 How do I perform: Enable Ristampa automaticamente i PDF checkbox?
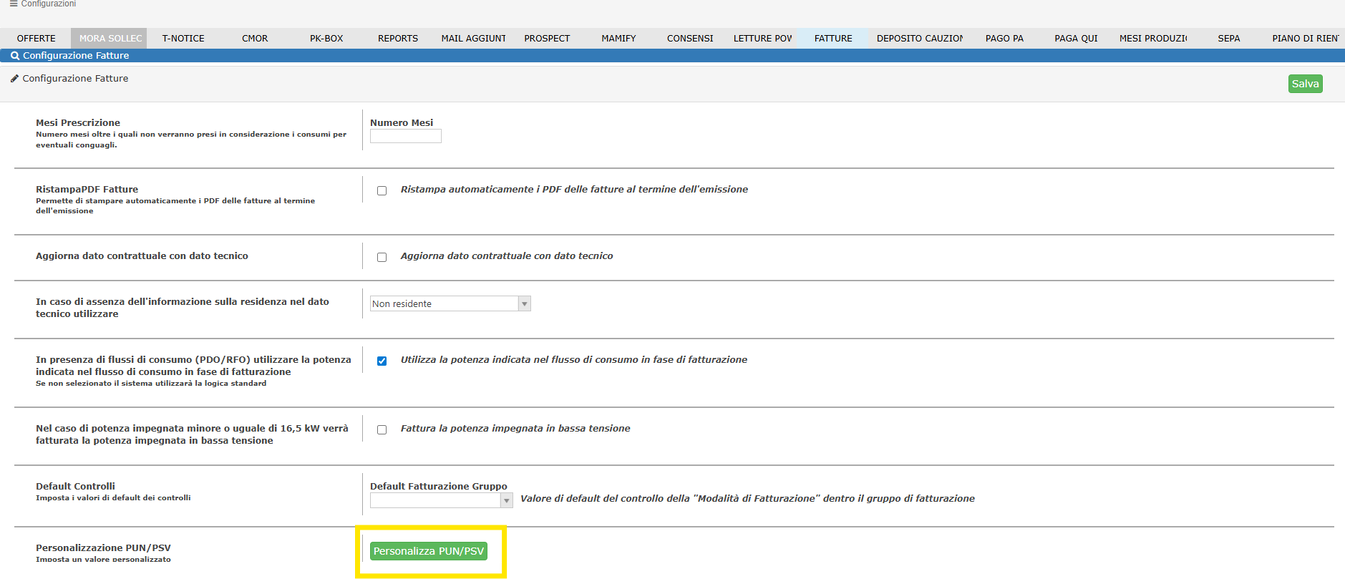382,190
